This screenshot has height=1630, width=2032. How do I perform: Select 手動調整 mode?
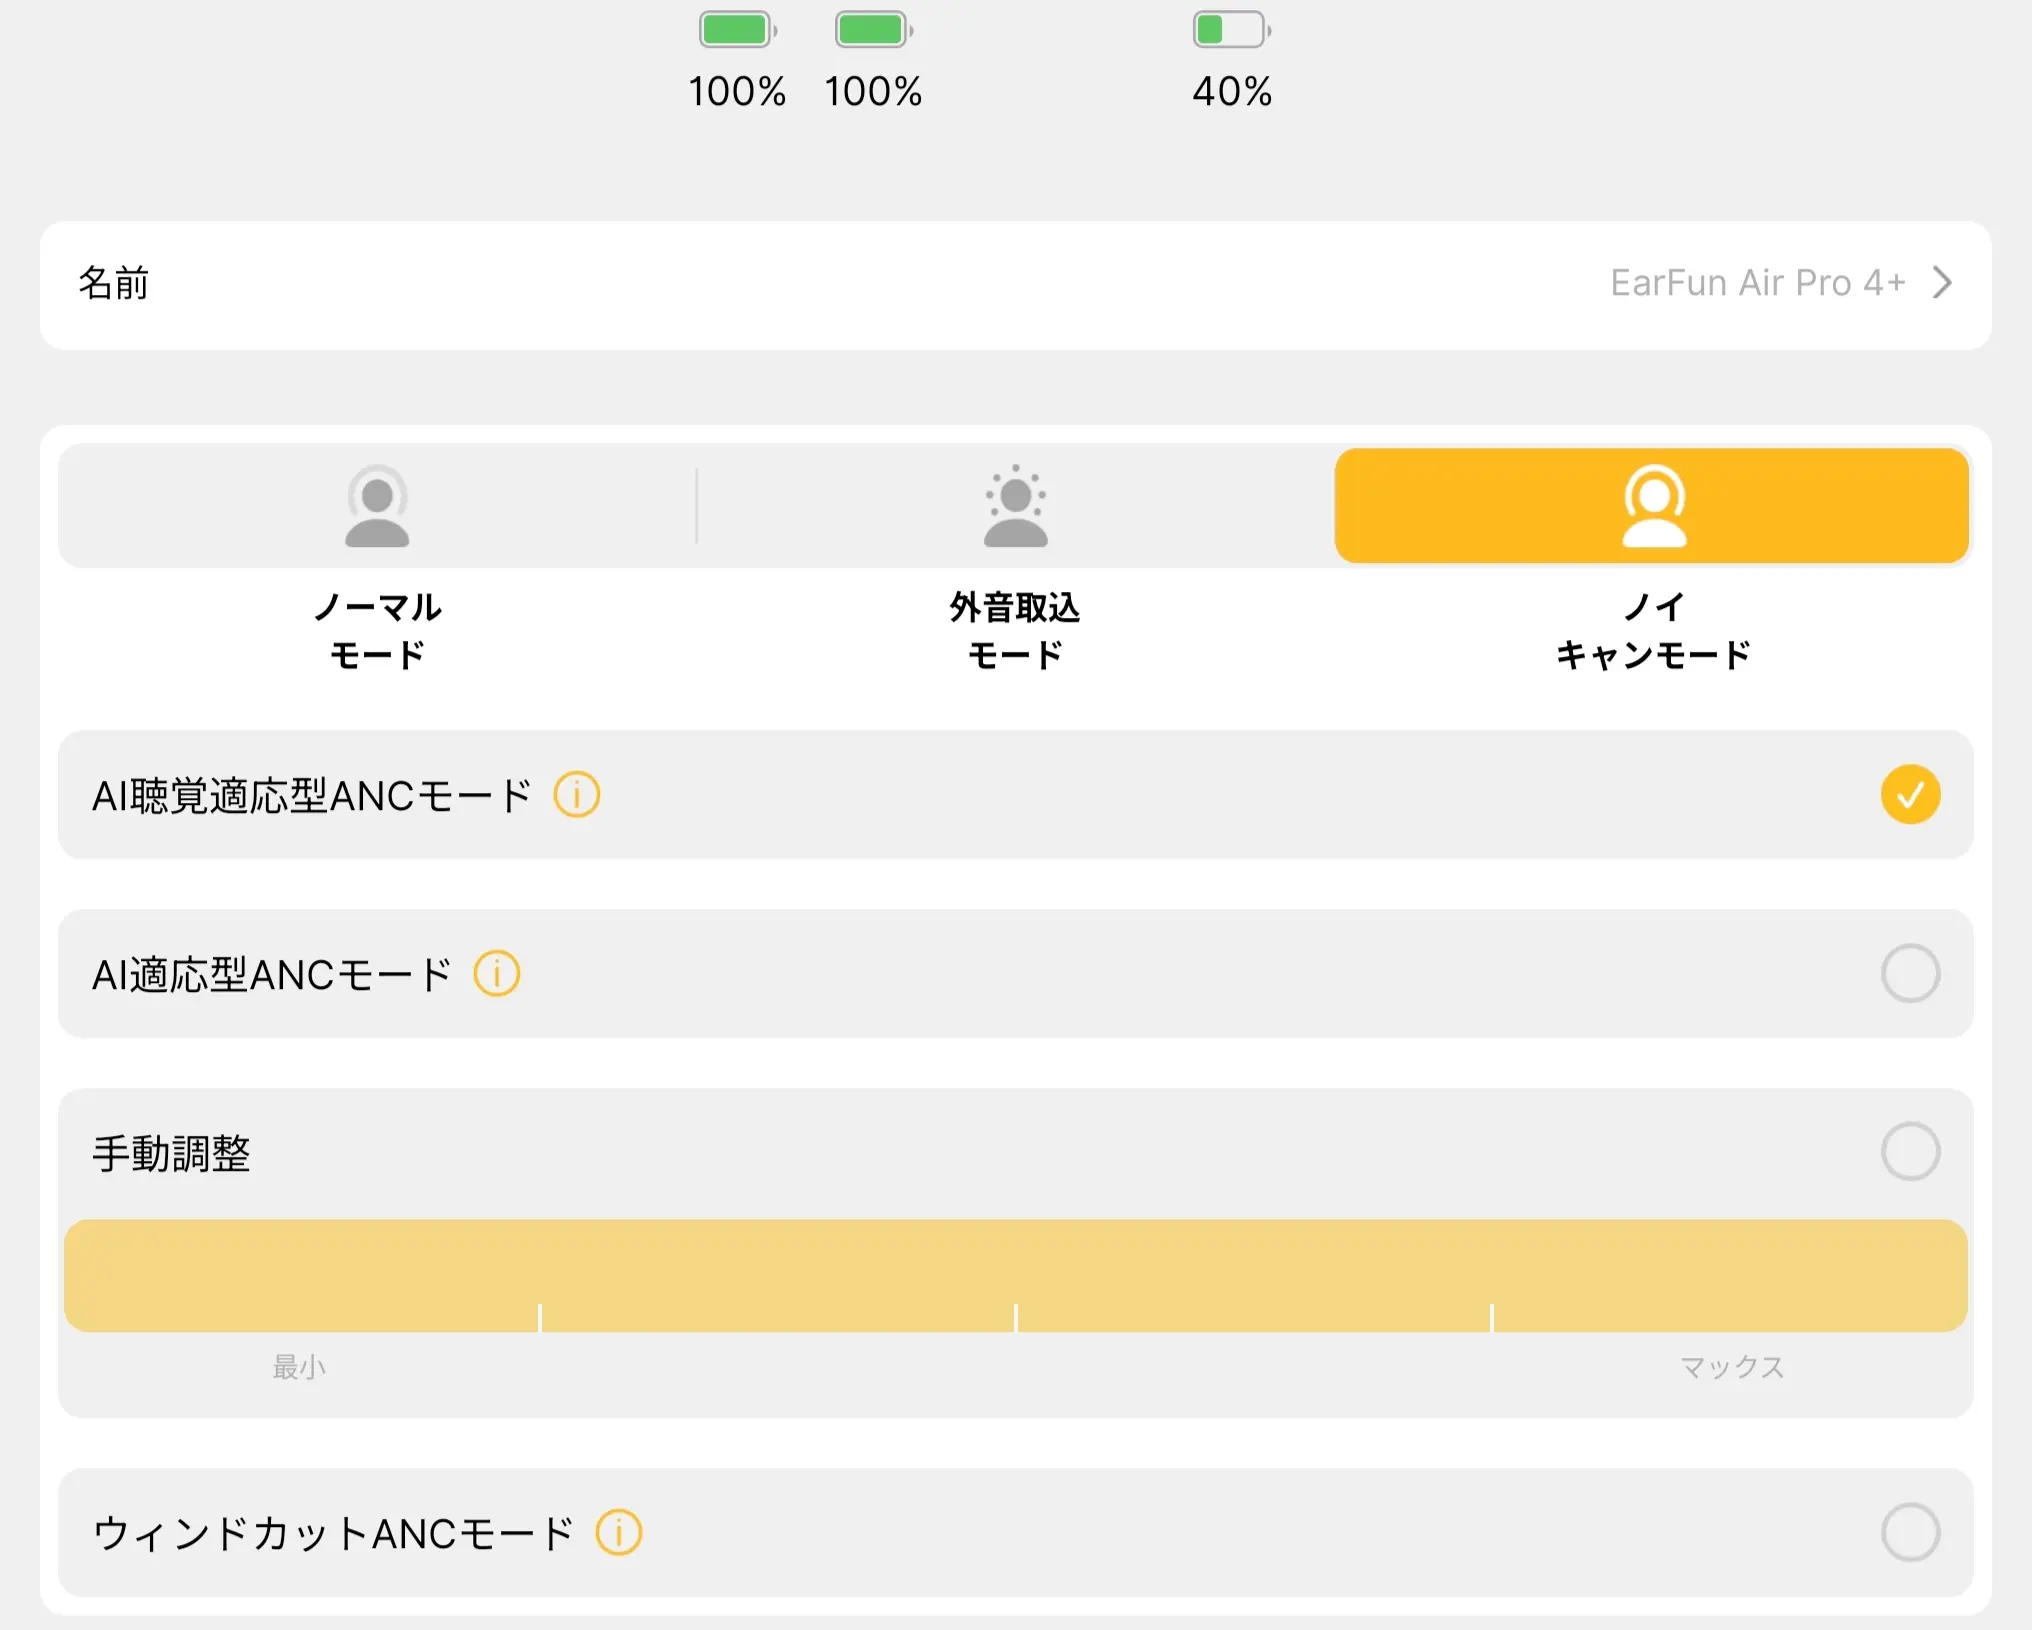(1910, 1150)
